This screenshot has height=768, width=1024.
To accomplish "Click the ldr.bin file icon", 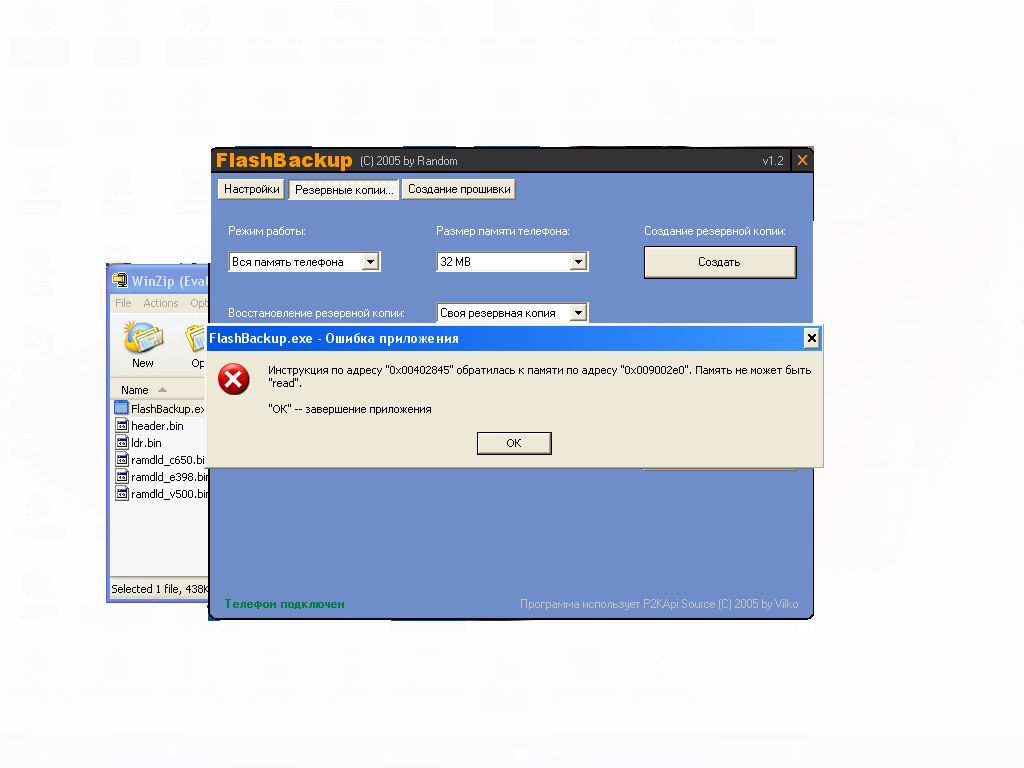I will click(122, 442).
